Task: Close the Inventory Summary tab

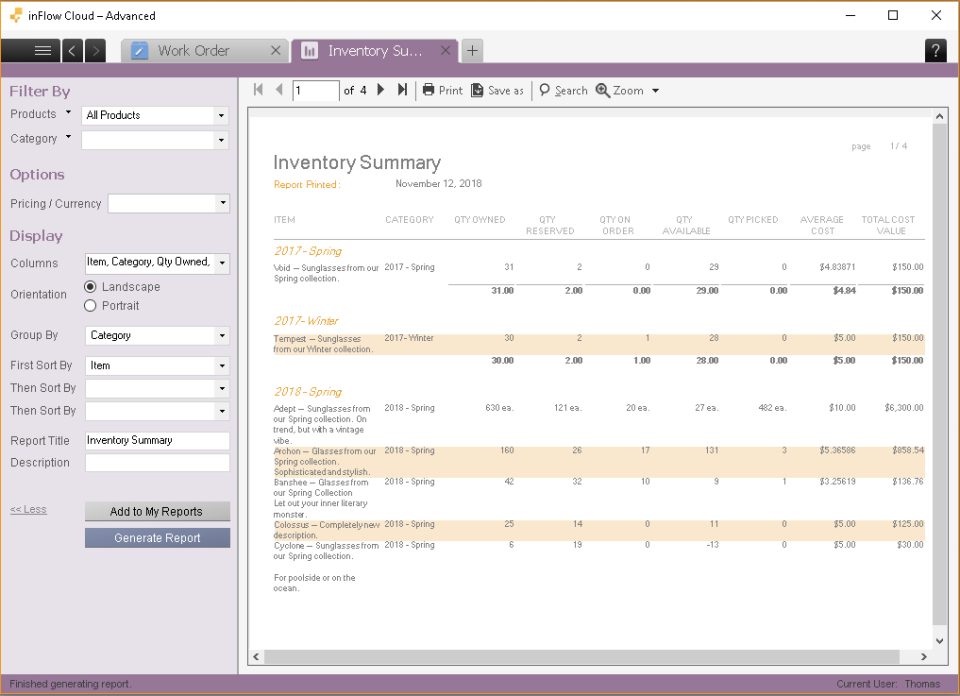Action: point(445,50)
